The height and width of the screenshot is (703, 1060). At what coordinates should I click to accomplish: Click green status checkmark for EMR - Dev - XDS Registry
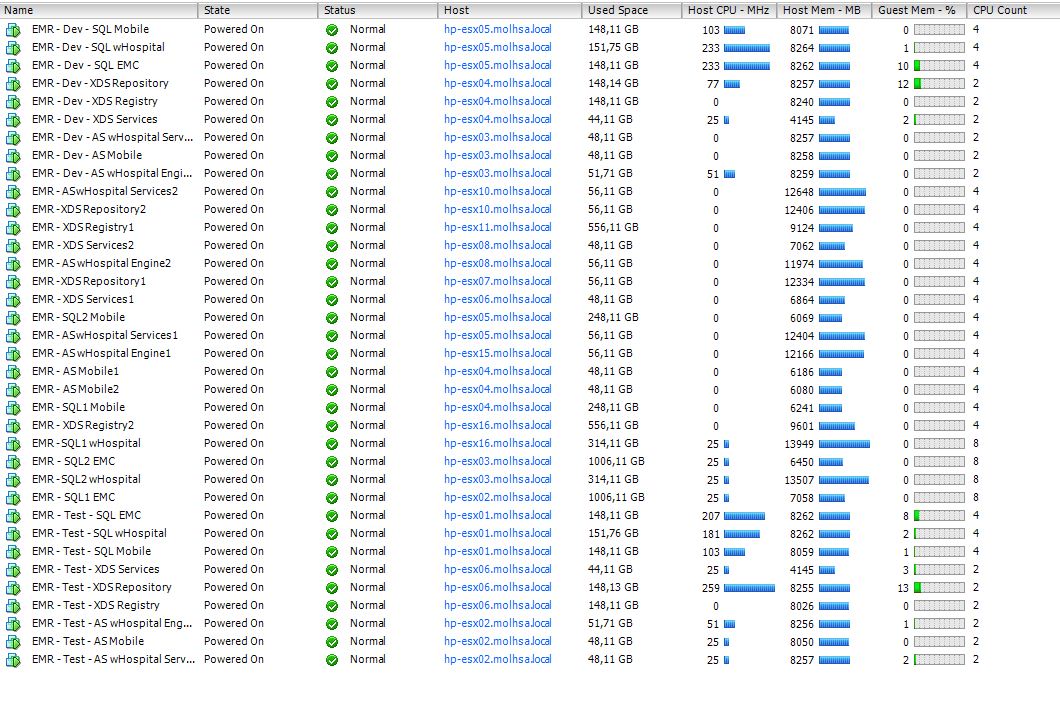pyautogui.click(x=332, y=102)
